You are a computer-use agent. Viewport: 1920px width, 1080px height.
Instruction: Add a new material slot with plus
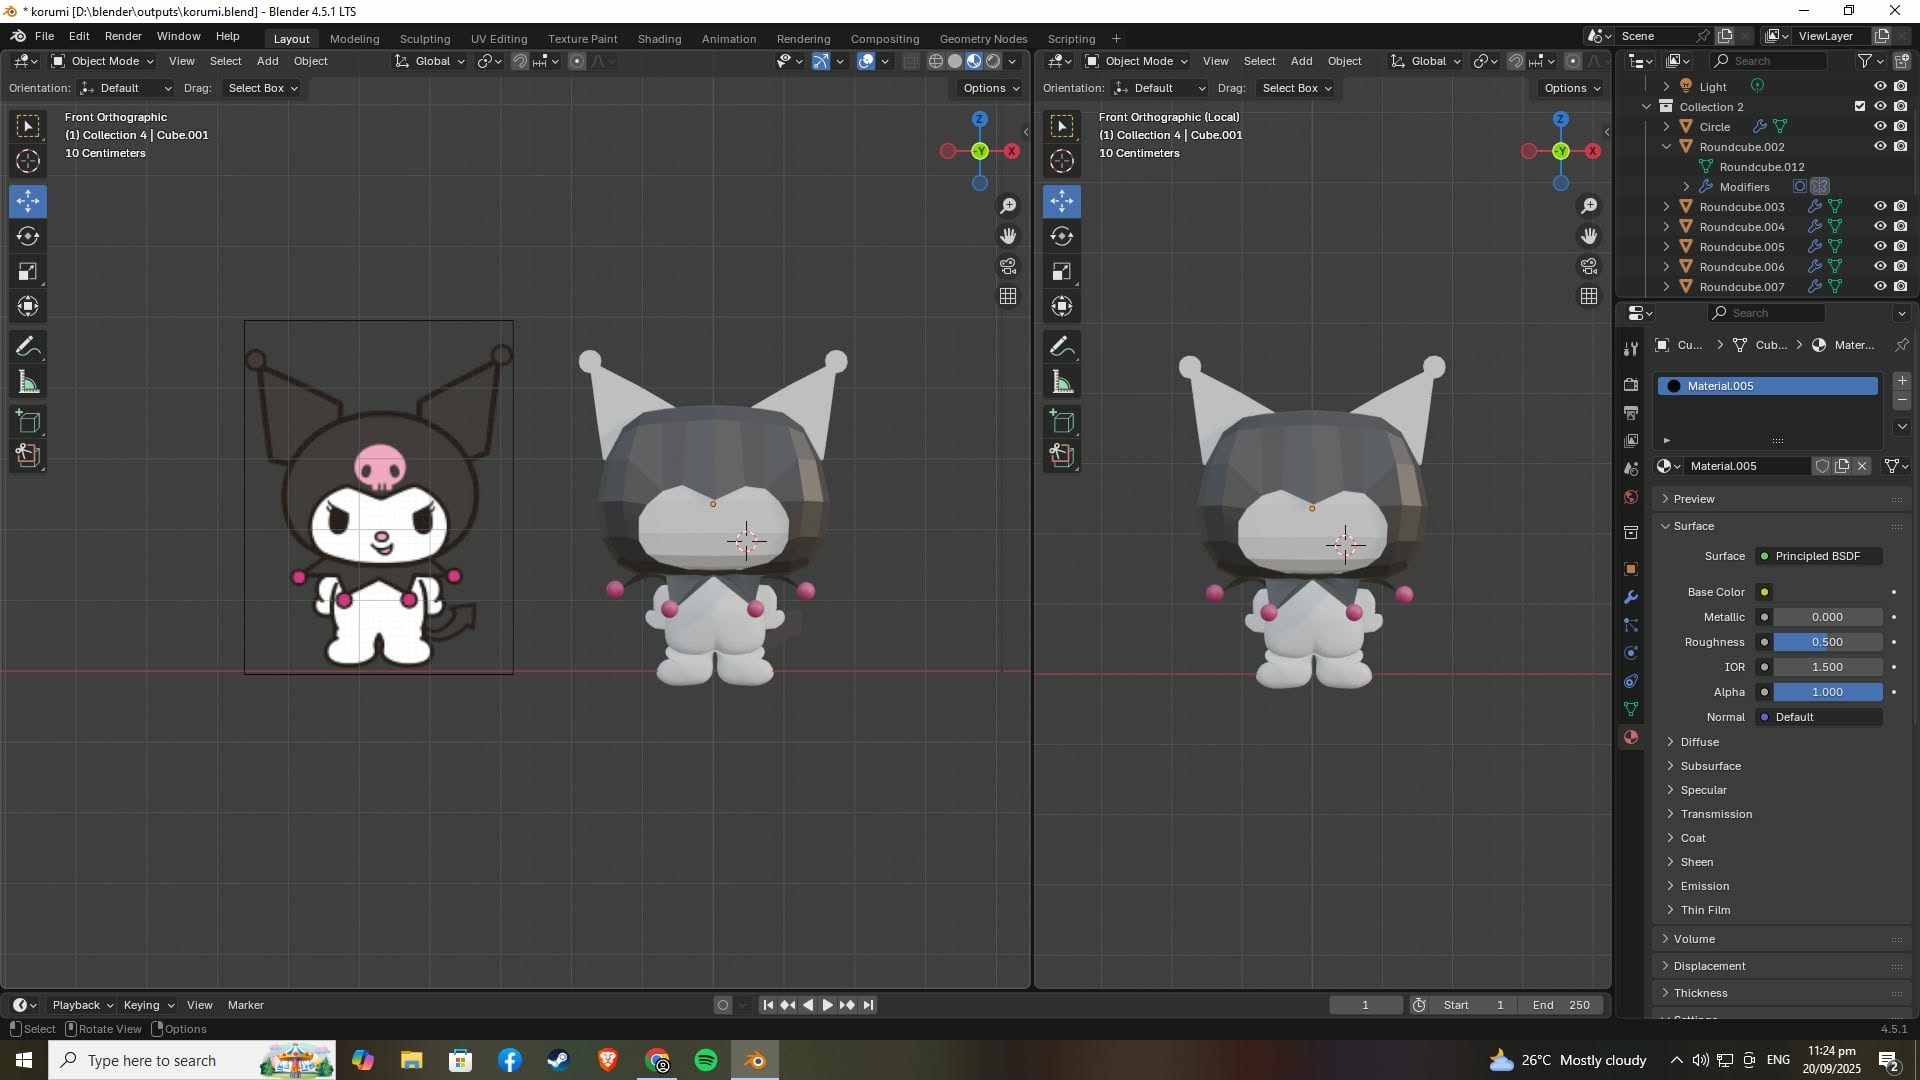point(1902,381)
